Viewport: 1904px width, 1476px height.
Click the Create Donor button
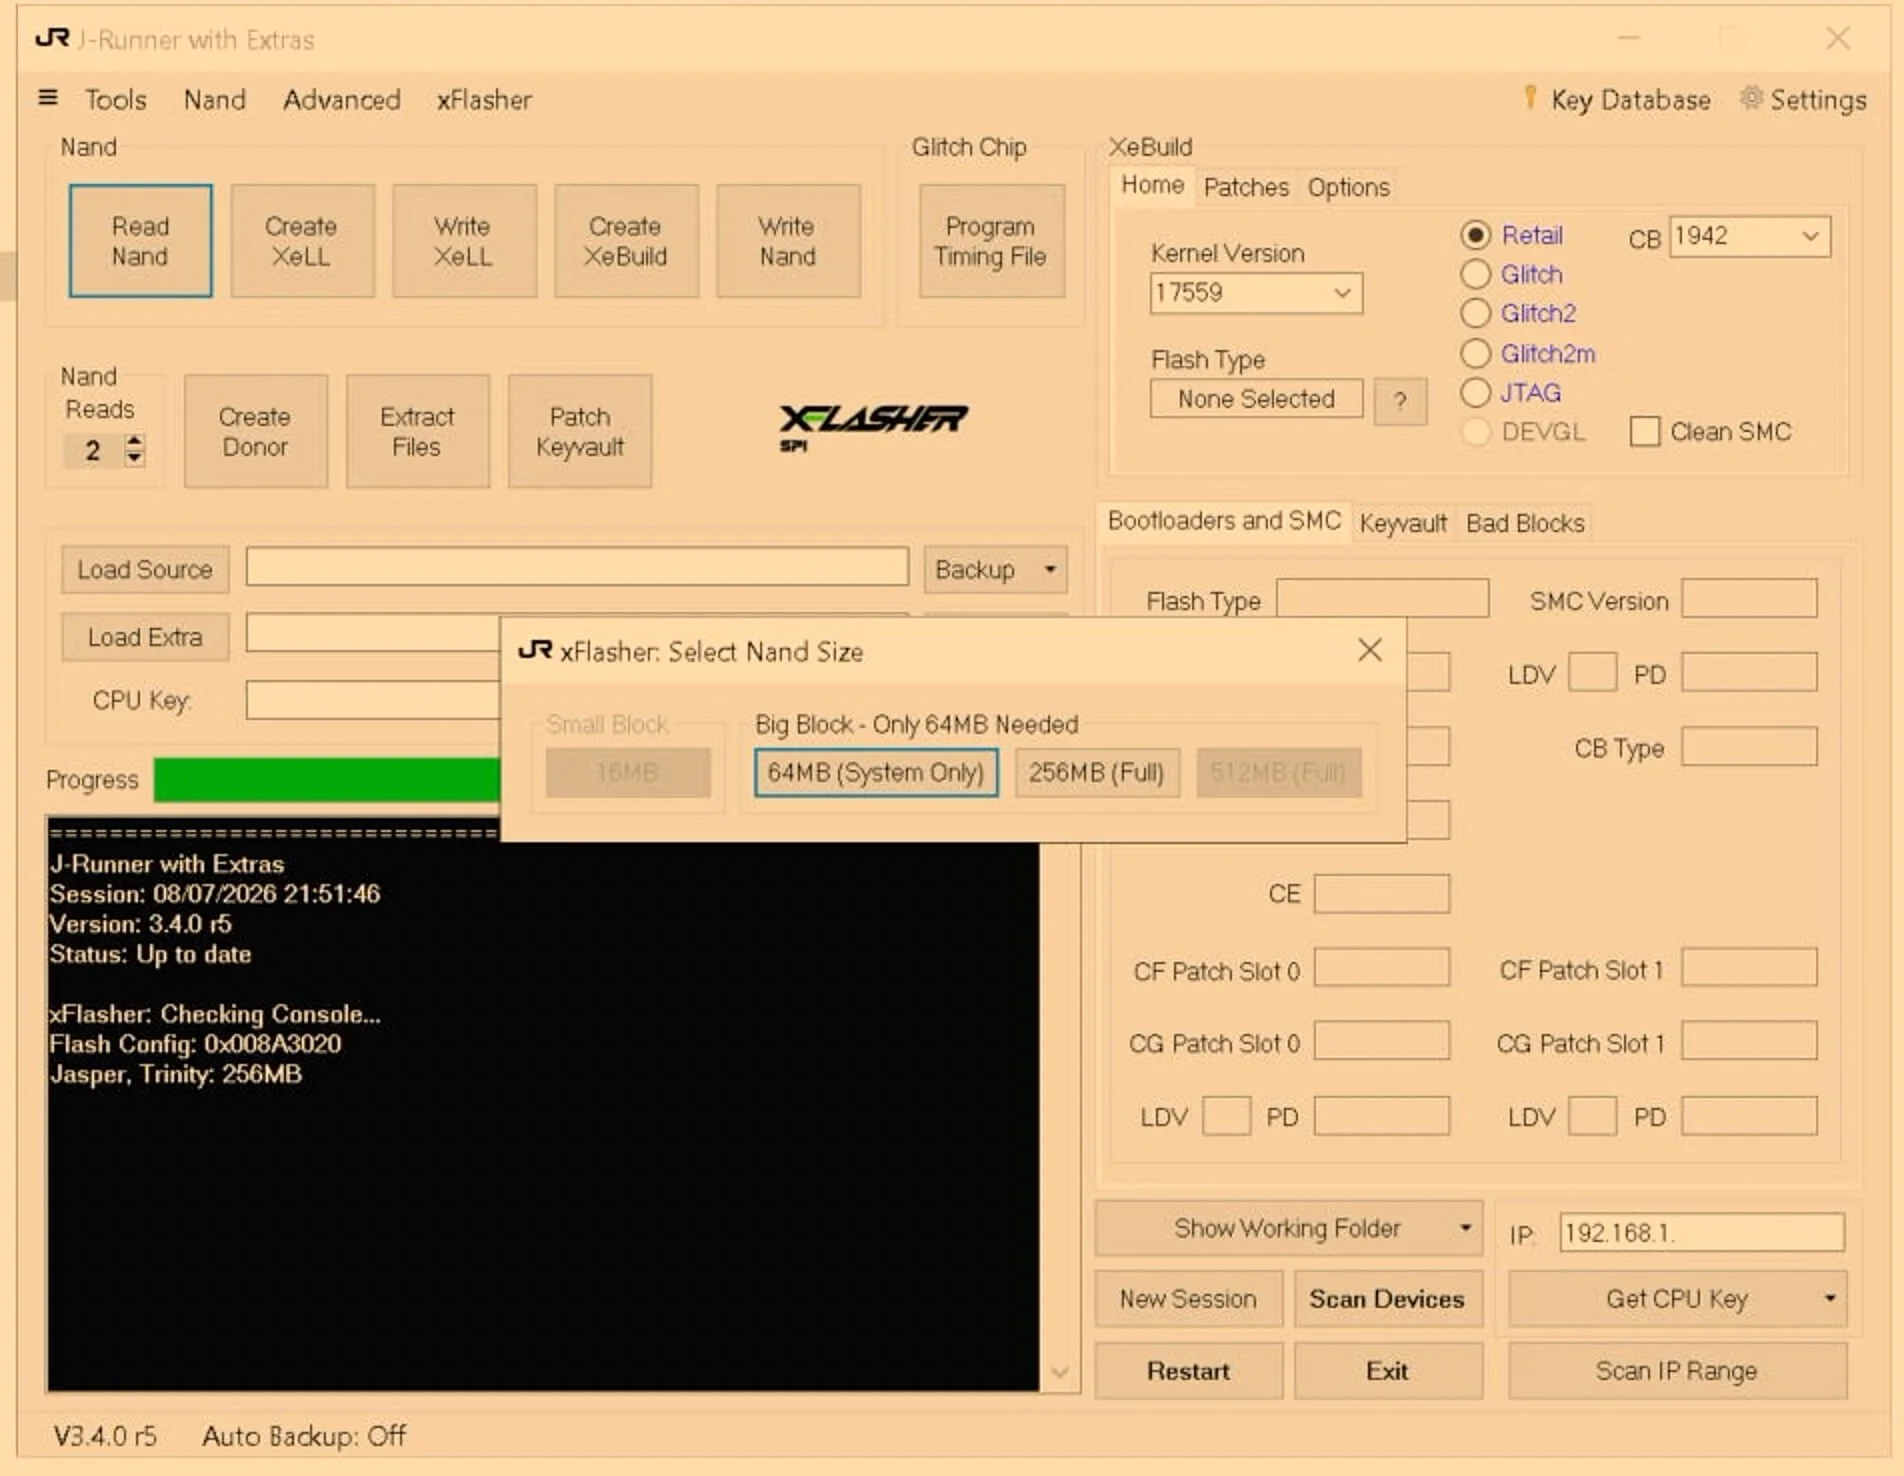click(x=255, y=431)
